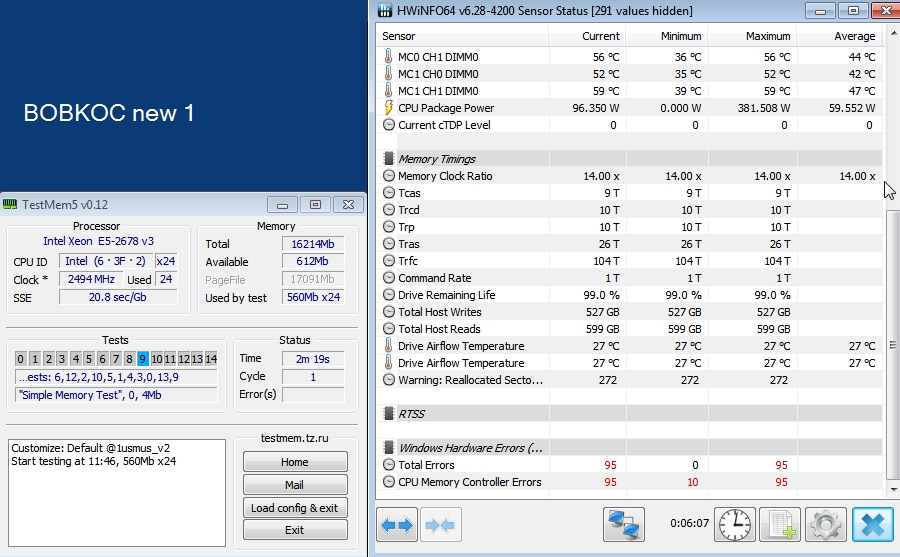Click the Exit button in TestMem5
The height and width of the screenshot is (557, 900).
295,530
